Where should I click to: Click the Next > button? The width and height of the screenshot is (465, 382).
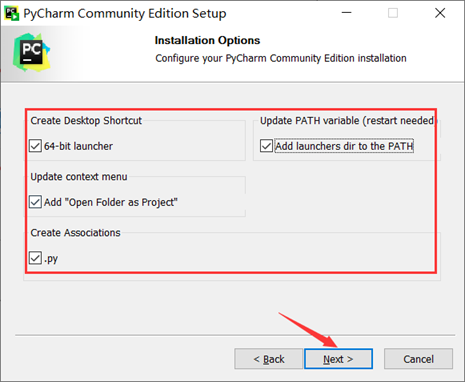click(x=338, y=359)
